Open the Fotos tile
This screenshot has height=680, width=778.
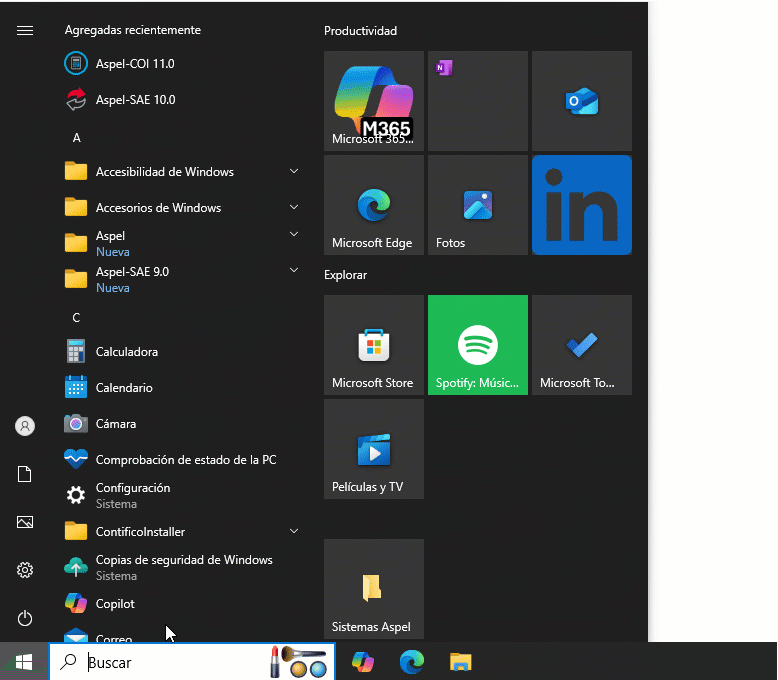point(477,205)
